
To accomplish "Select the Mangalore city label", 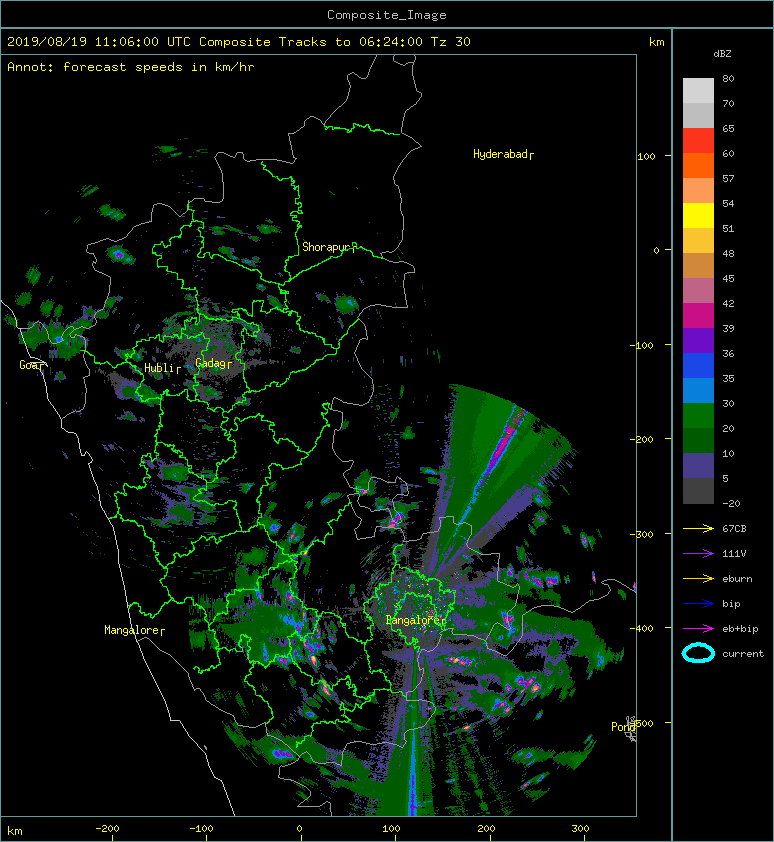I will pyautogui.click(x=132, y=630).
